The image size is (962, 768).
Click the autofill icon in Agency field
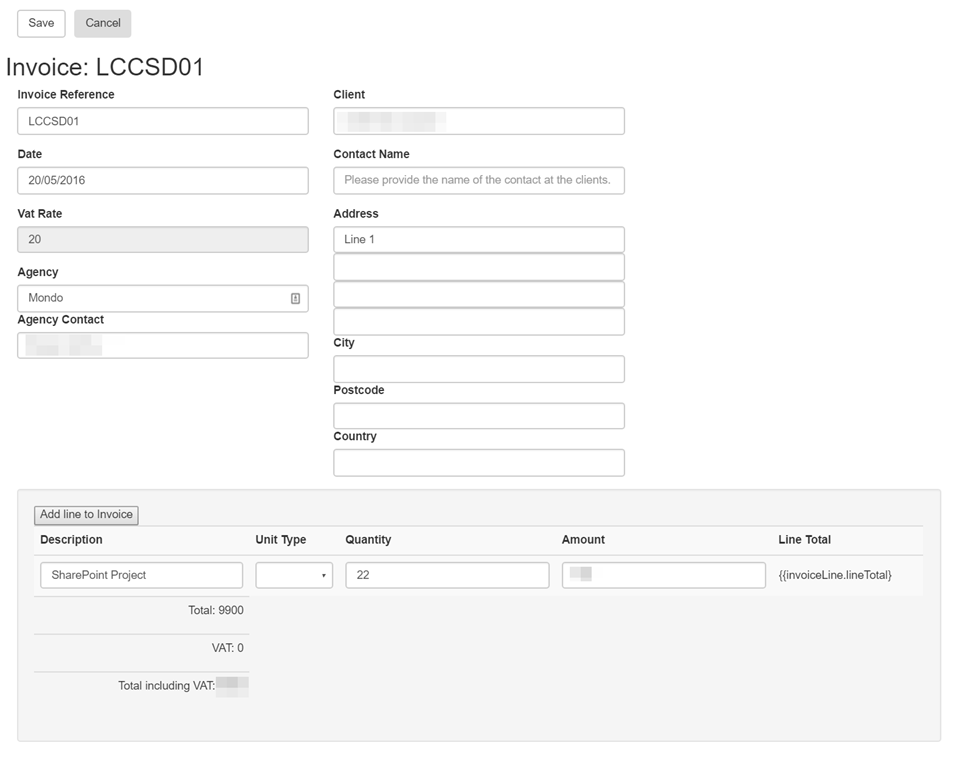pos(295,298)
